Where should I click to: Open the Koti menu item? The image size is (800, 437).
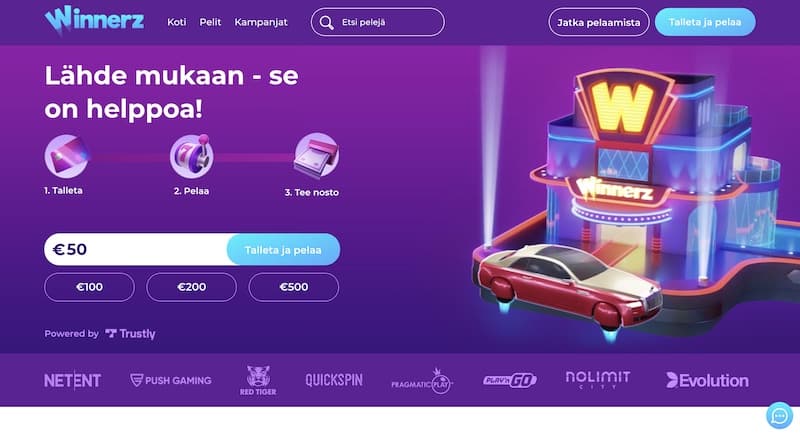(x=177, y=22)
